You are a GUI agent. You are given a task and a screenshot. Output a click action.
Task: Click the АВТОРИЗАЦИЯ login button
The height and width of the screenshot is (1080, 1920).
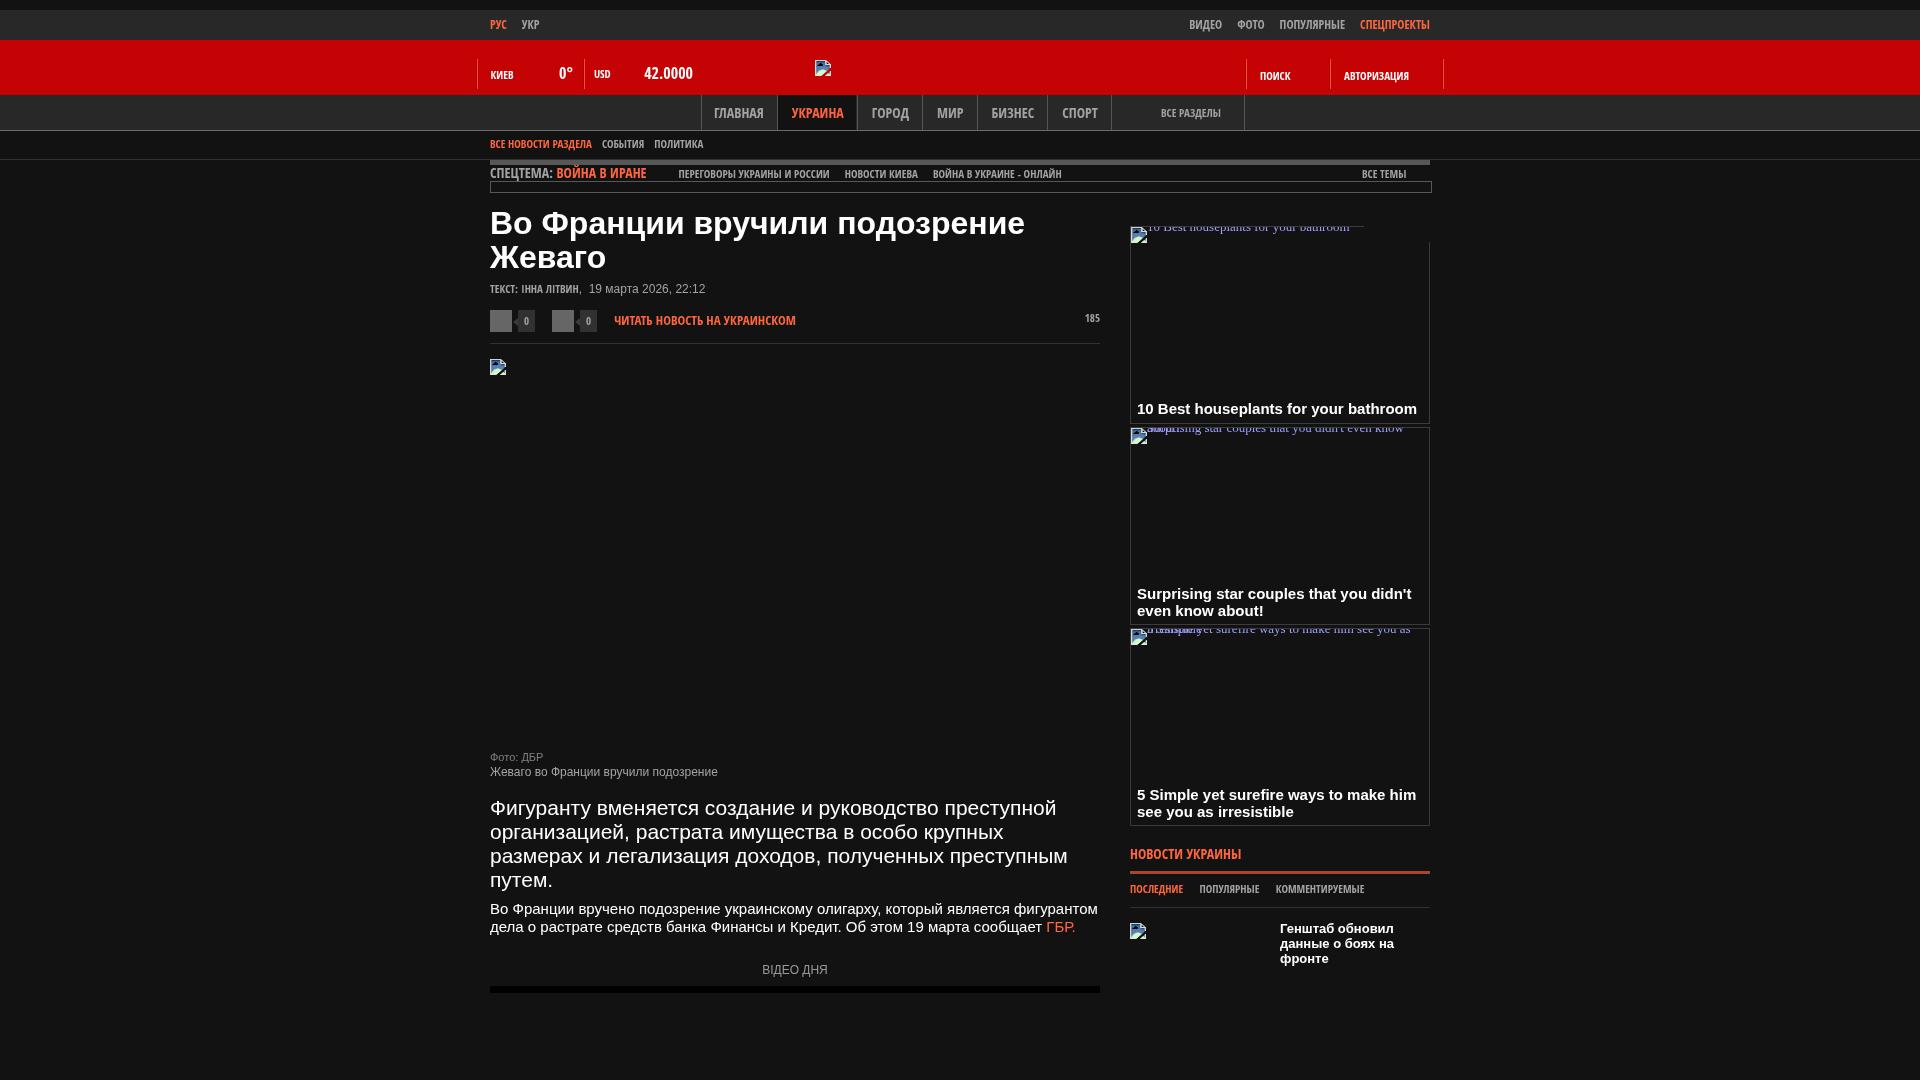1376,76
